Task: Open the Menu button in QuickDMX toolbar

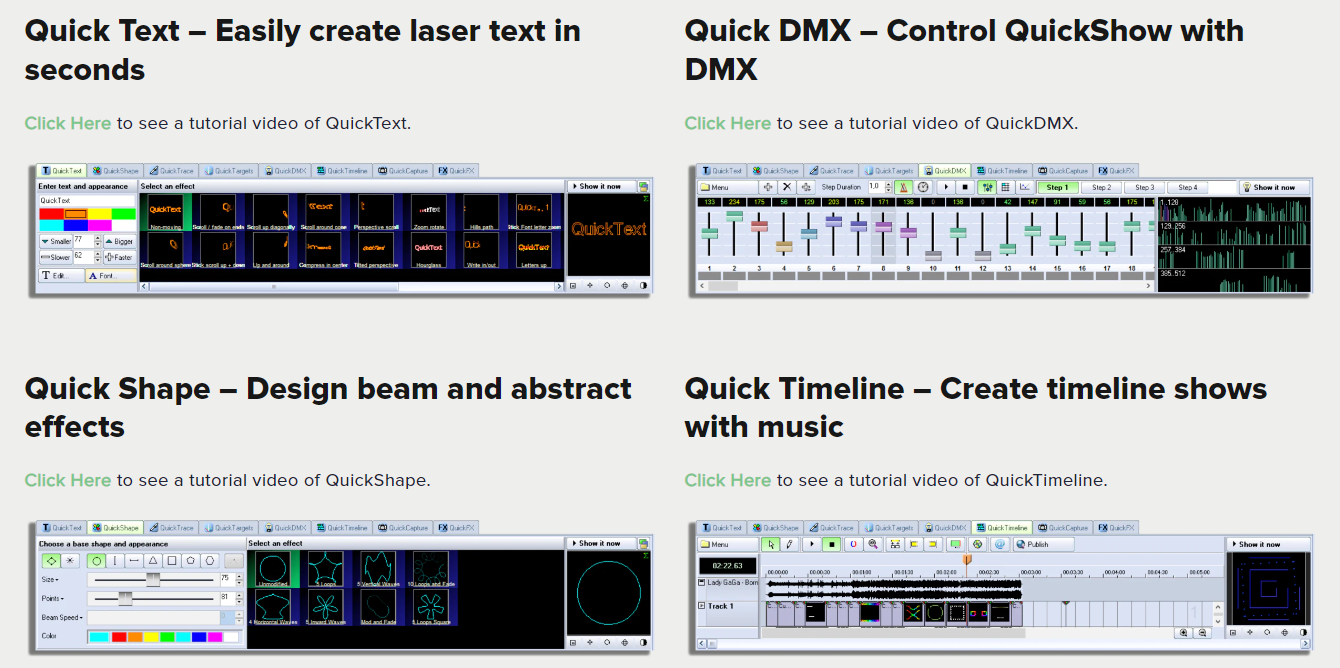Action: pos(727,187)
